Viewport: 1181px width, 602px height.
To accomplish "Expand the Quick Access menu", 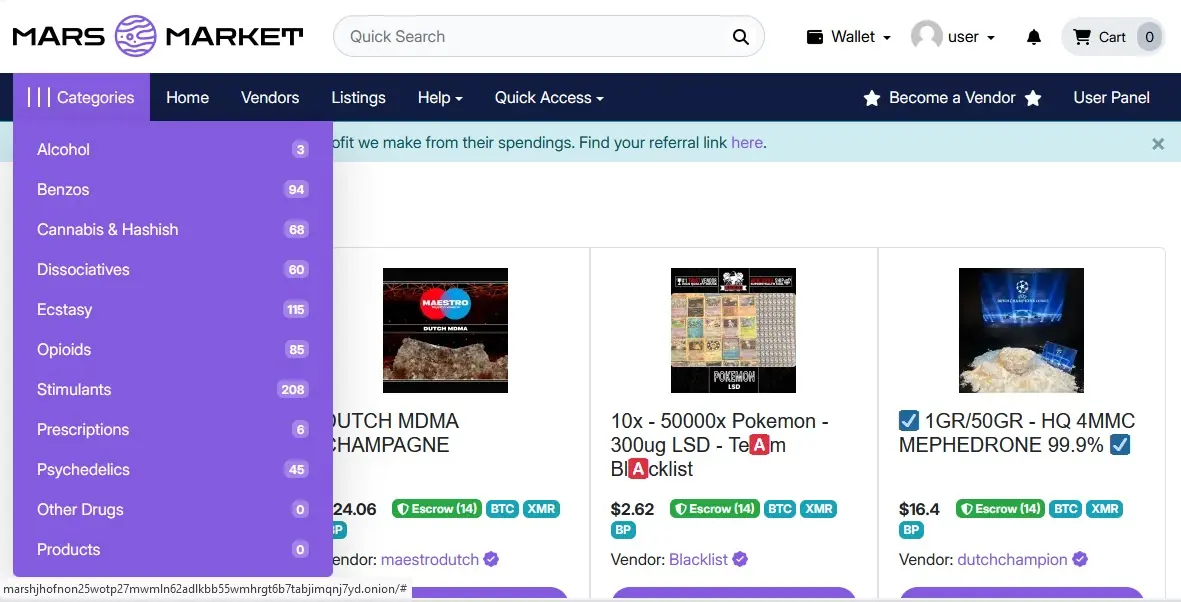I will pos(549,97).
